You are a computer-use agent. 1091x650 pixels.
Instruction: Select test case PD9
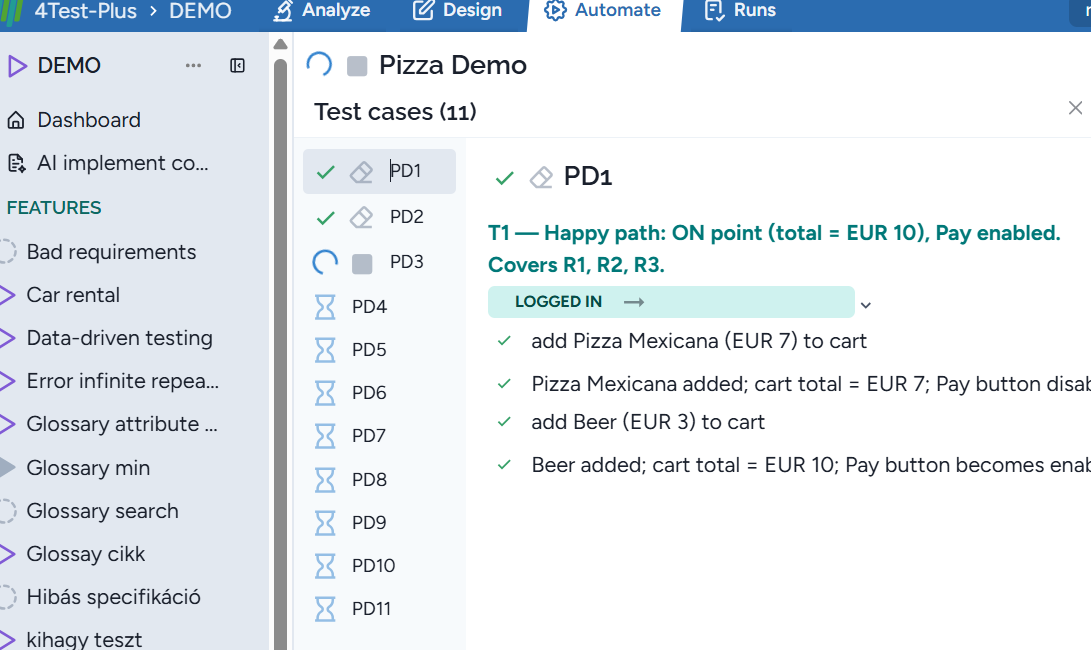(x=369, y=523)
